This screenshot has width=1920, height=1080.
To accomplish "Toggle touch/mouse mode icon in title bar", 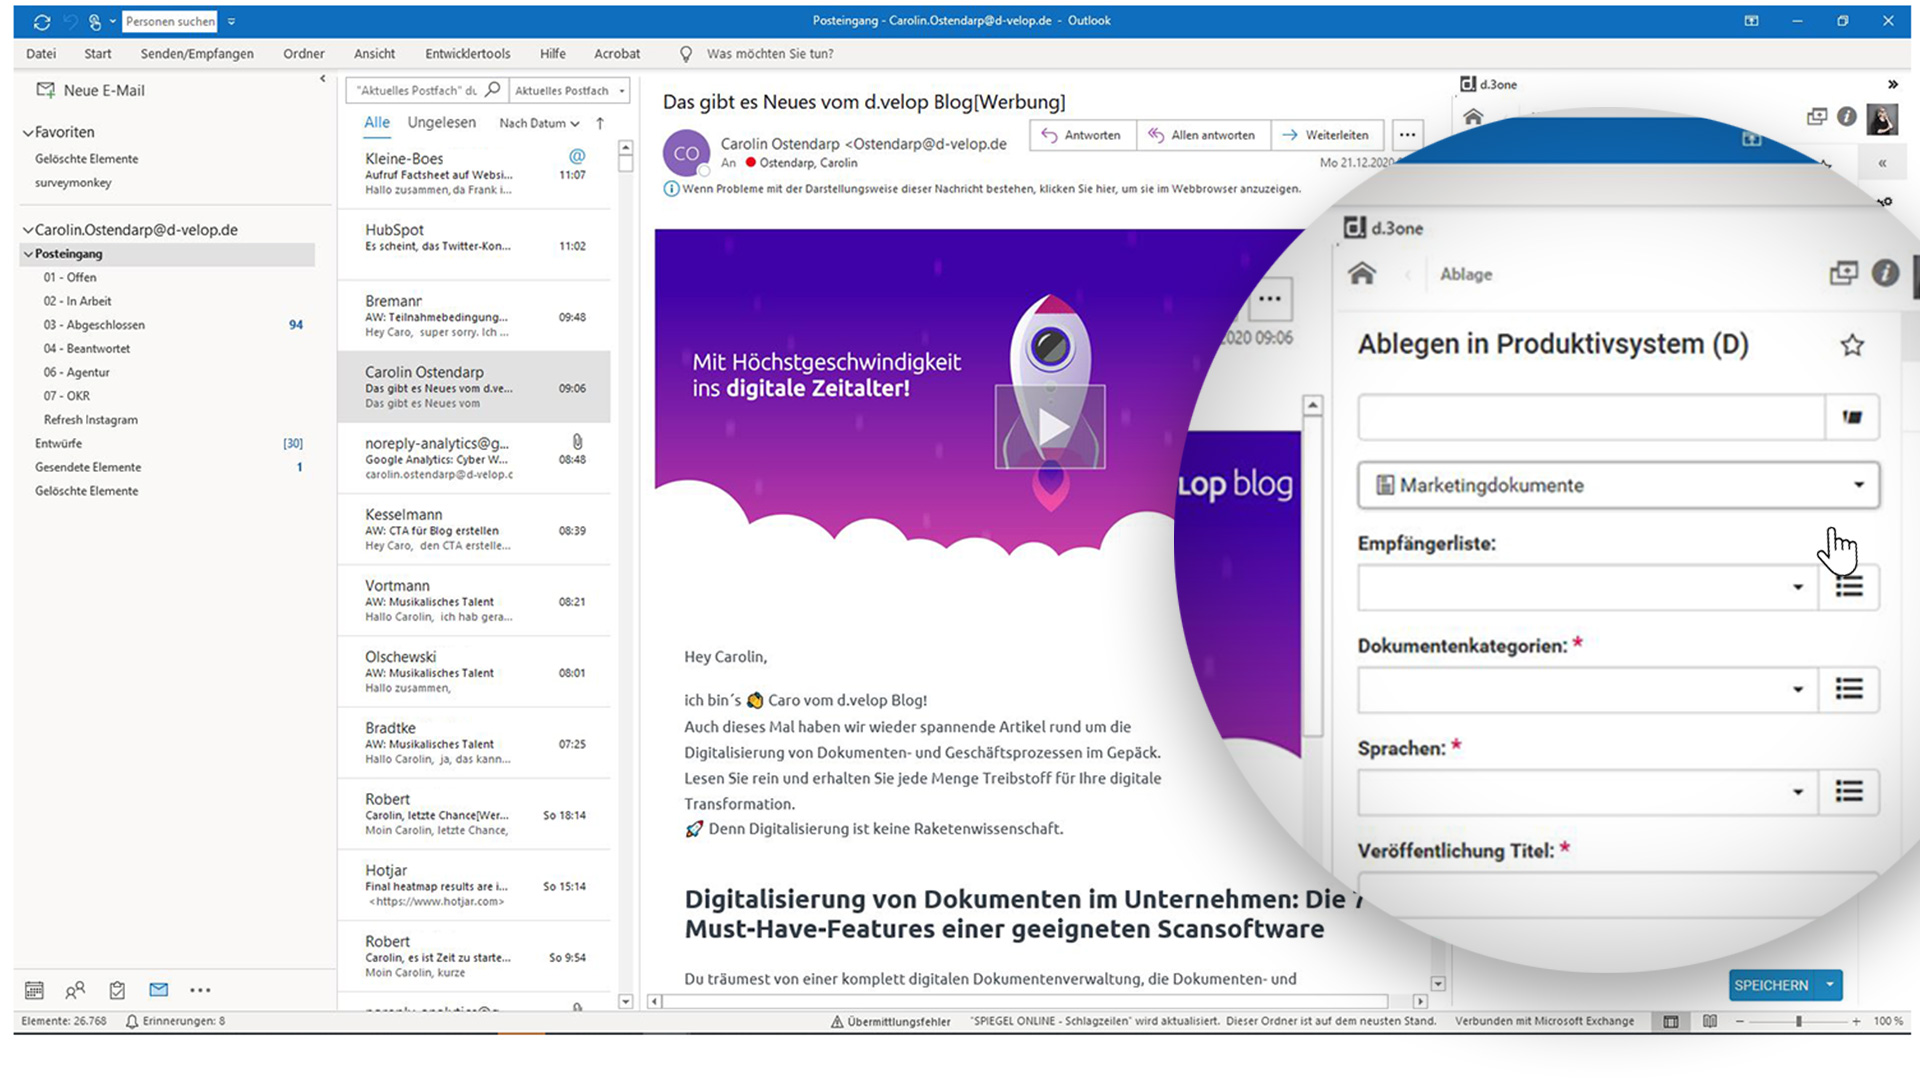I will pos(95,21).
